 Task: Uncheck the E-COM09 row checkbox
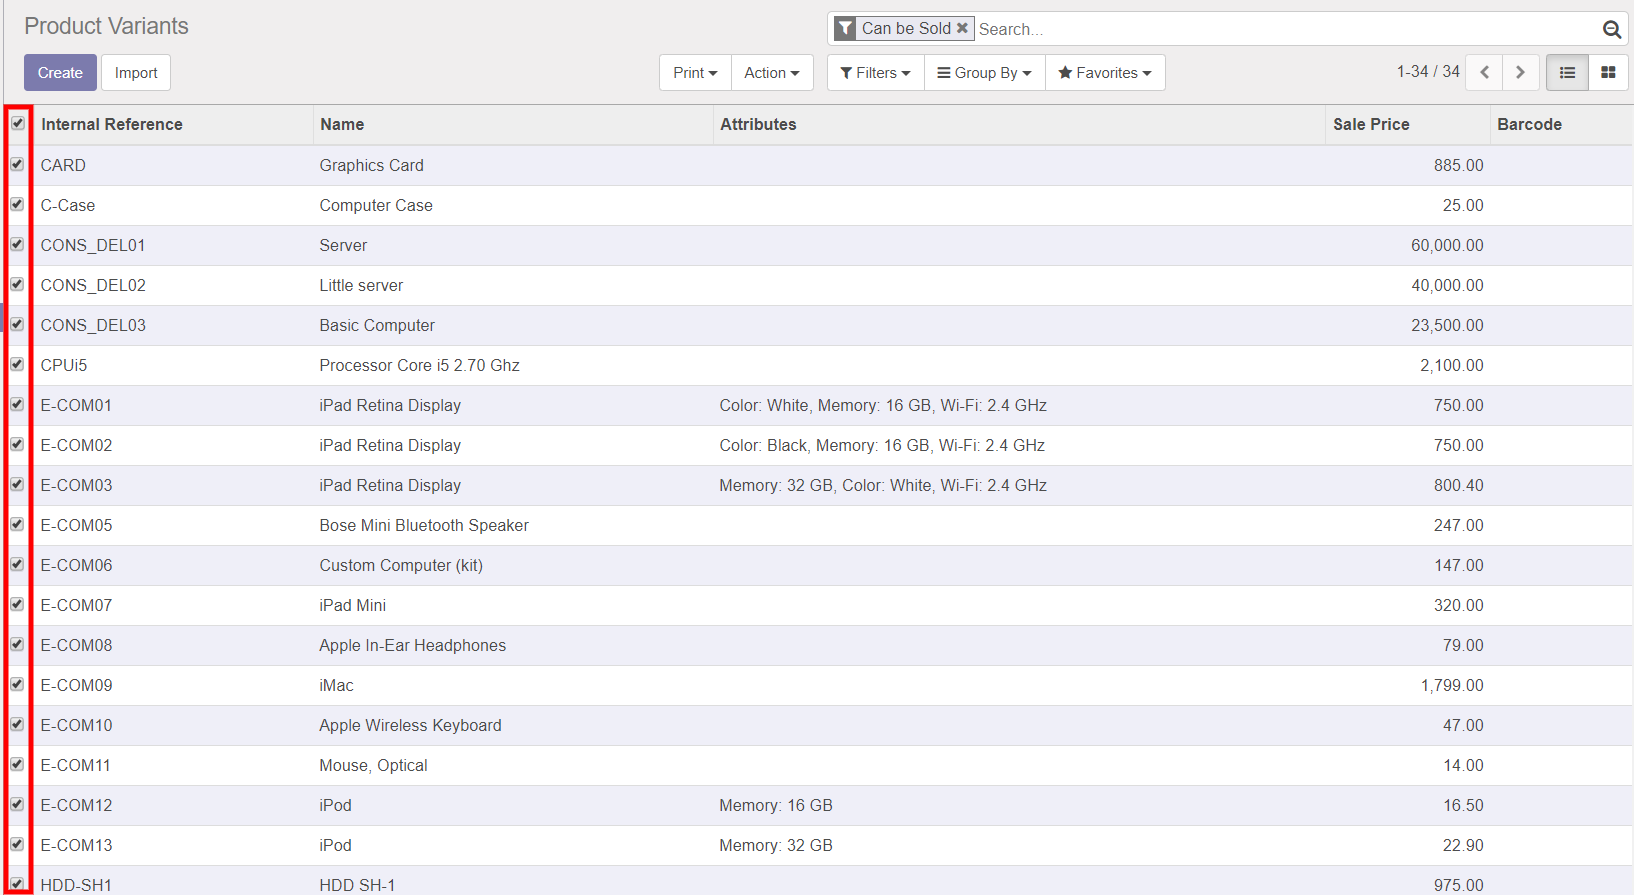coord(17,684)
